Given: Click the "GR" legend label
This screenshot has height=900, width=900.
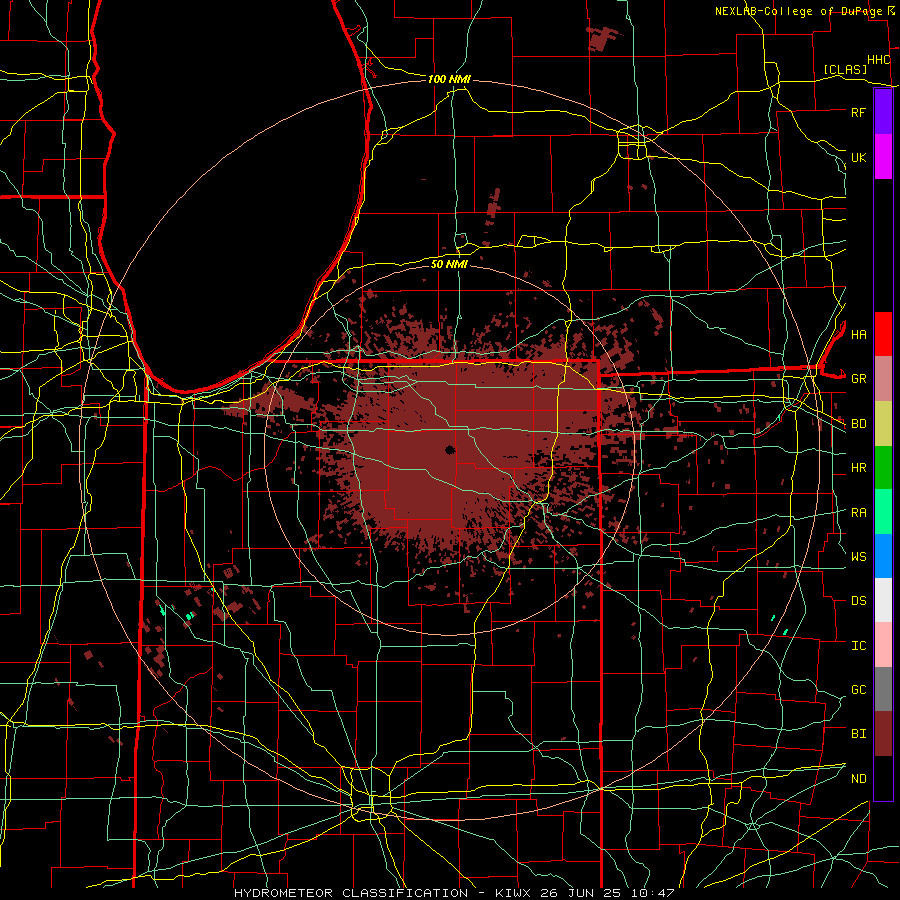Looking at the screenshot, I should [858, 379].
